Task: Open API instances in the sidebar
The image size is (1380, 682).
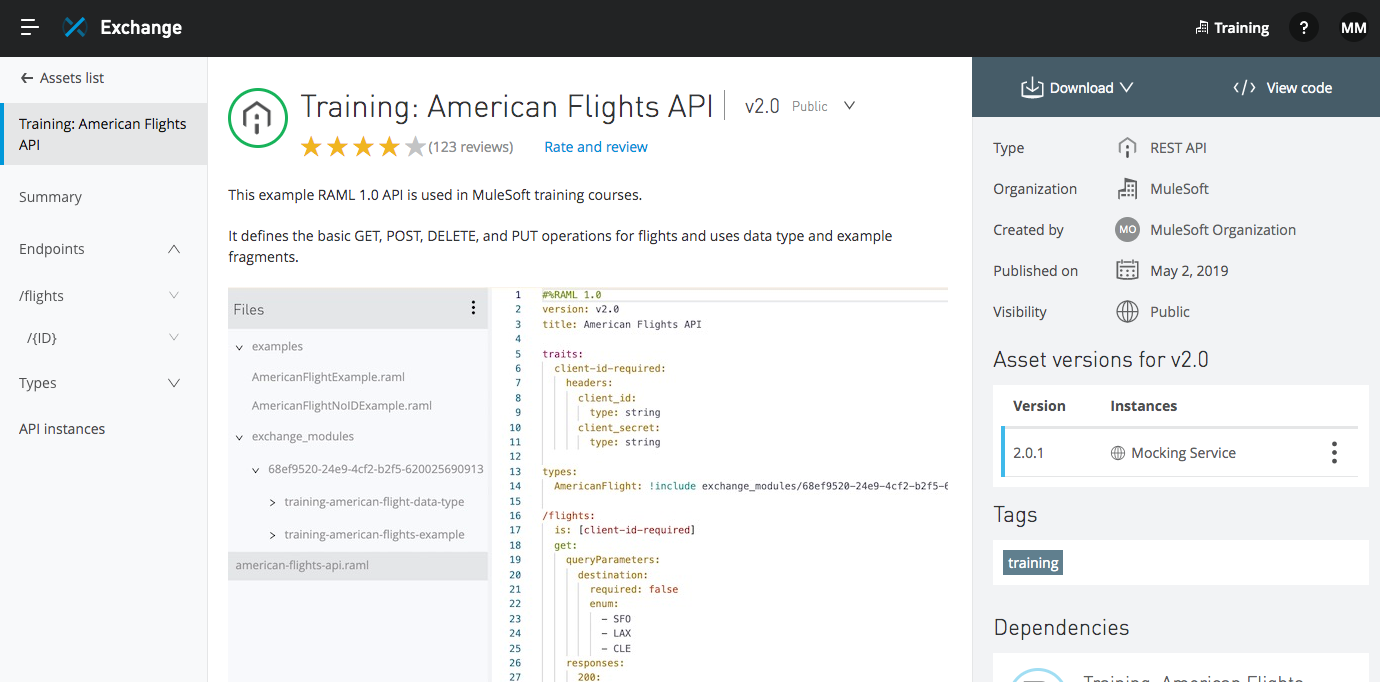Action: pyautogui.click(x=62, y=429)
